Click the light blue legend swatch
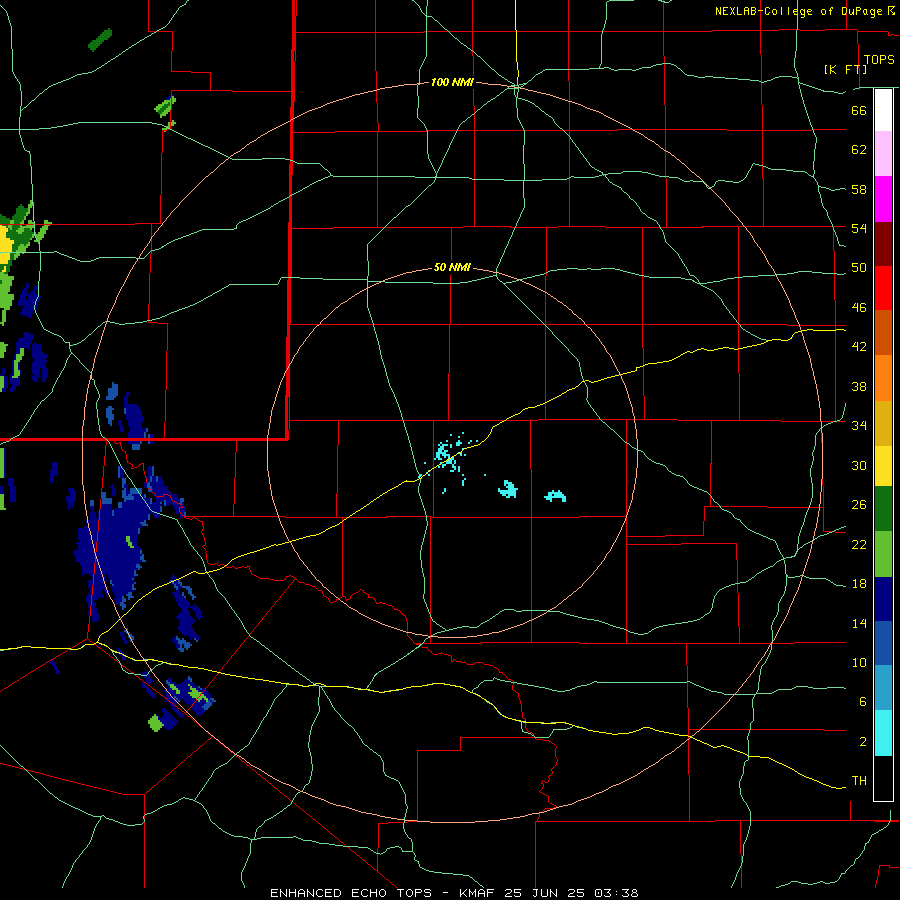Image resolution: width=900 pixels, height=900 pixels. [x=883, y=688]
